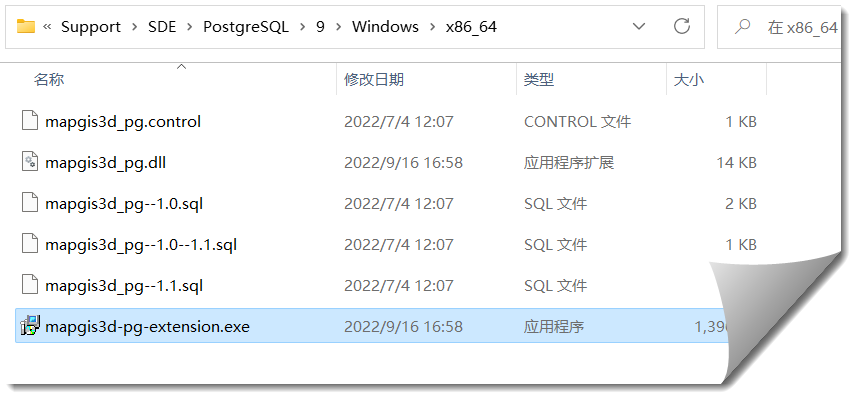Image resolution: width=856 pixels, height=399 pixels.
Task: Expand the chevron after PostgreSQL breadcrumb
Action: 302,27
